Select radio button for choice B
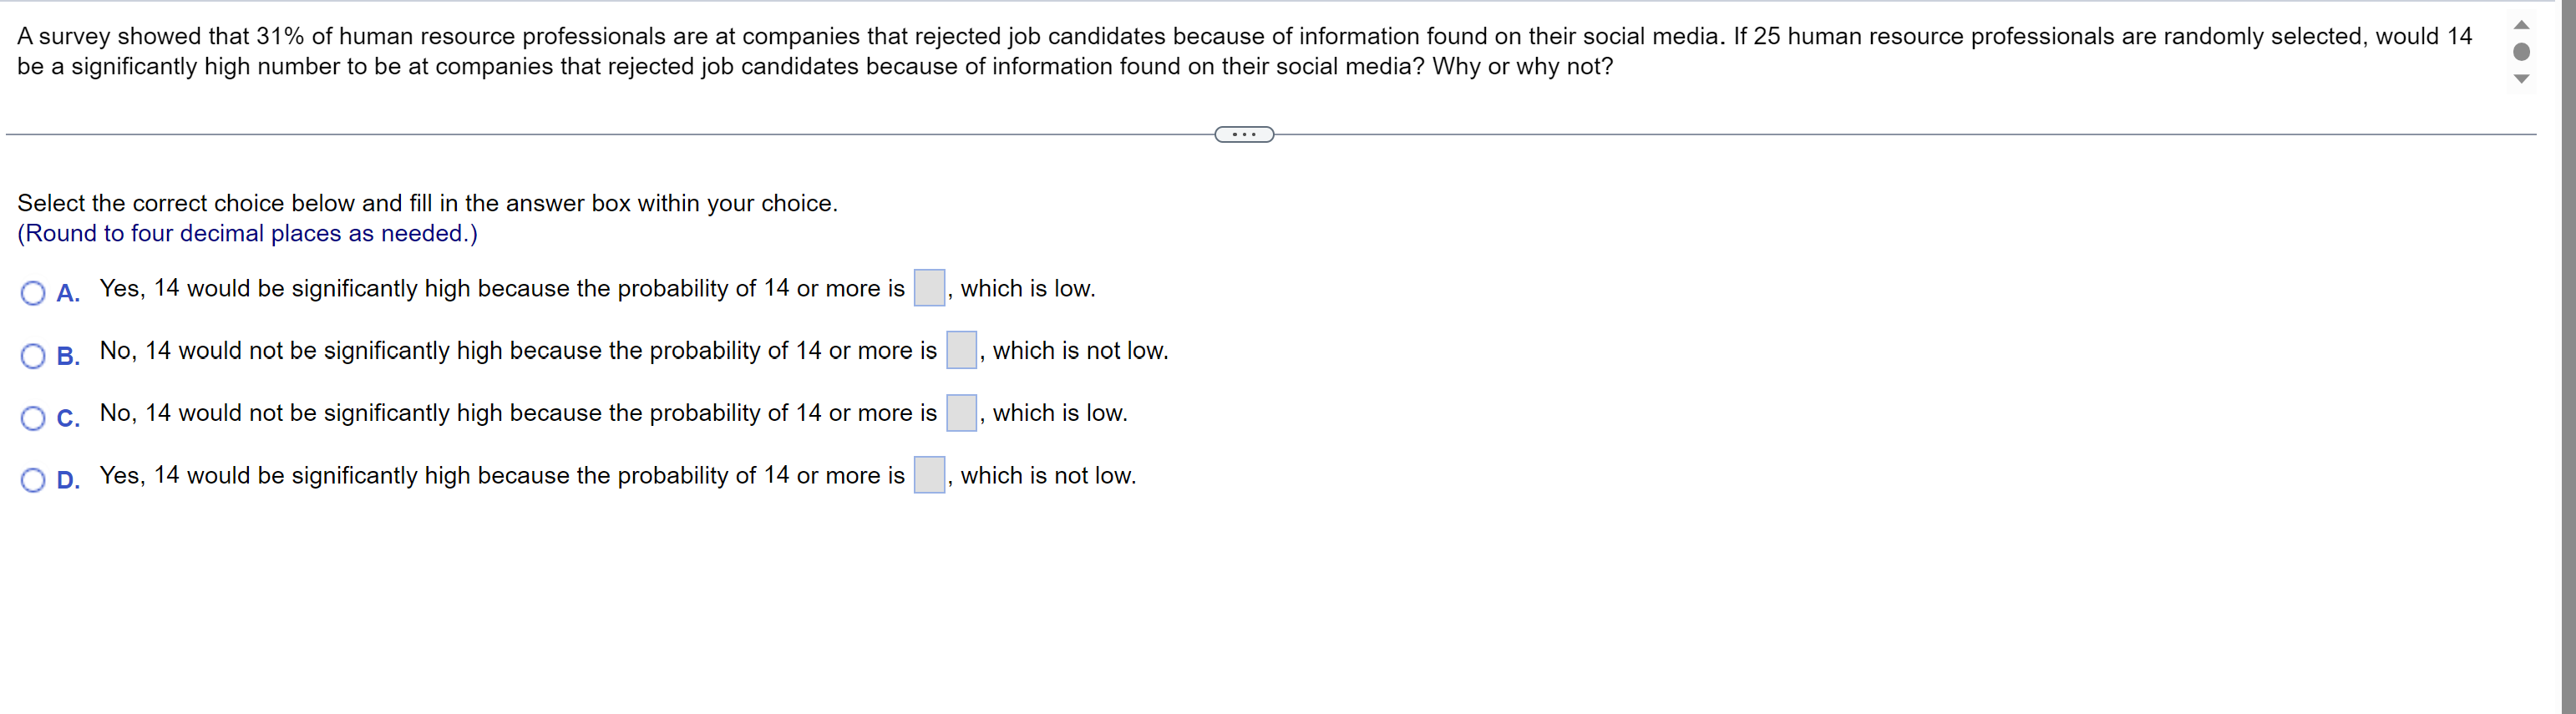This screenshot has height=714, width=2576. (33, 356)
